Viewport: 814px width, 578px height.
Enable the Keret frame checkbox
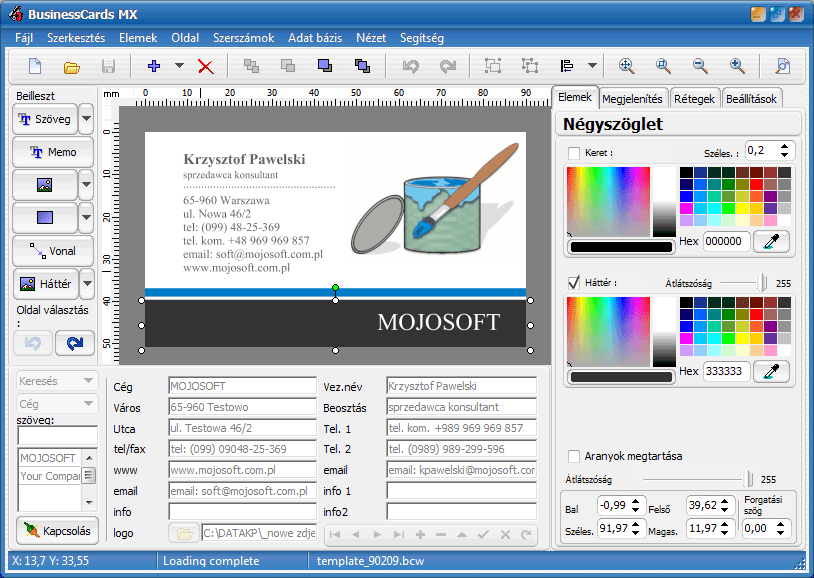574,153
